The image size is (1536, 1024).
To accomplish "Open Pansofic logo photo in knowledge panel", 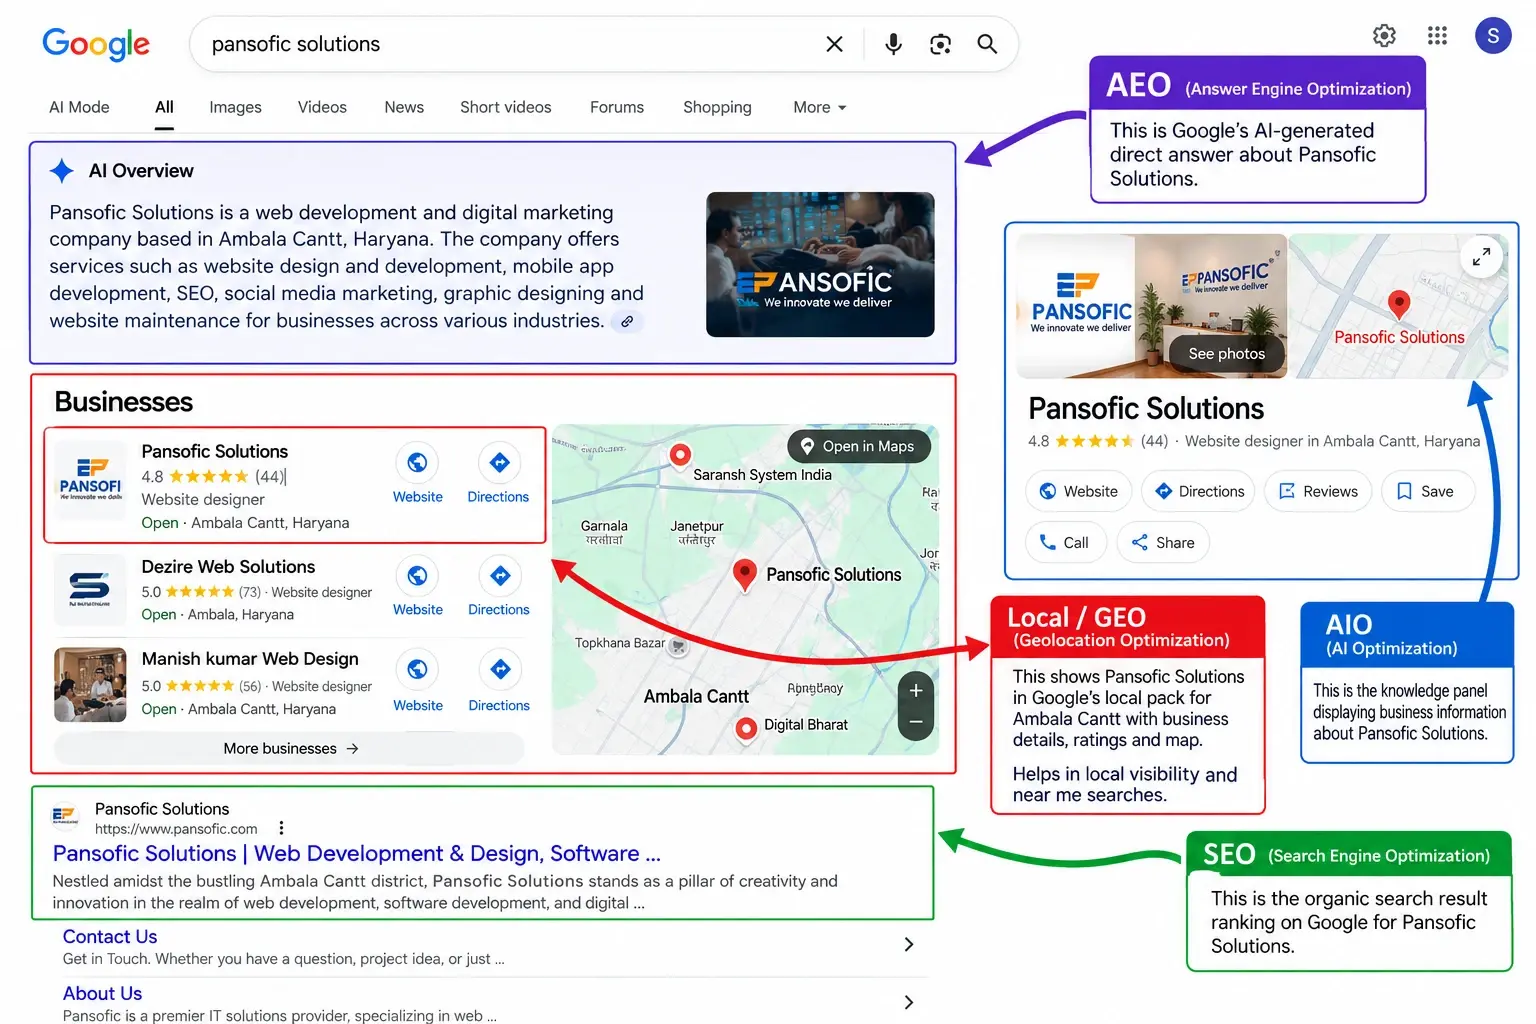I will [x=1077, y=306].
